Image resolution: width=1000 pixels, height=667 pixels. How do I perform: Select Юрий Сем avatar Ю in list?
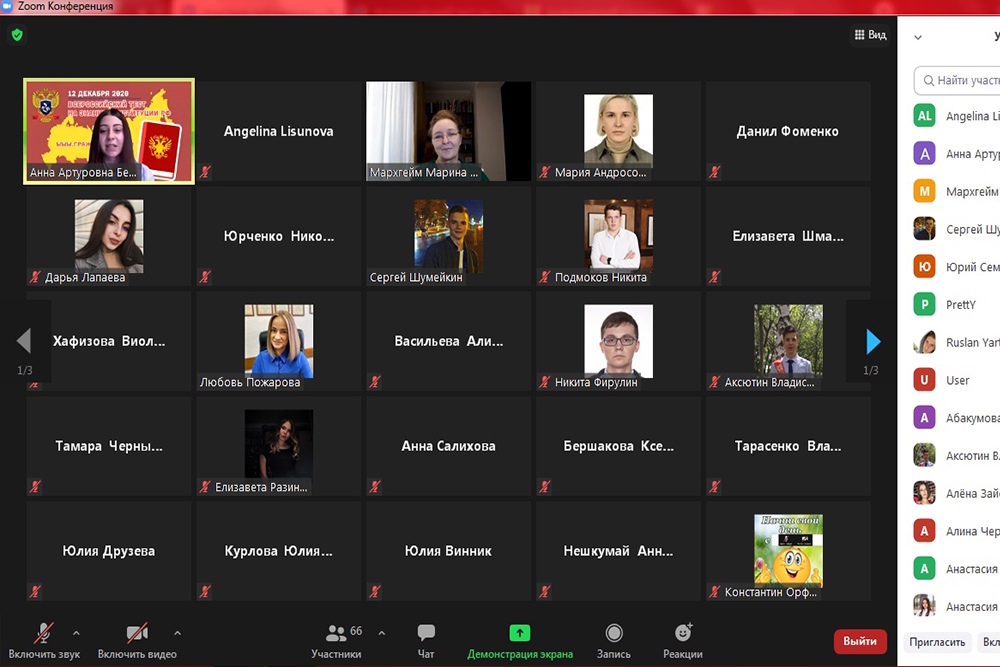[x=925, y=267]
